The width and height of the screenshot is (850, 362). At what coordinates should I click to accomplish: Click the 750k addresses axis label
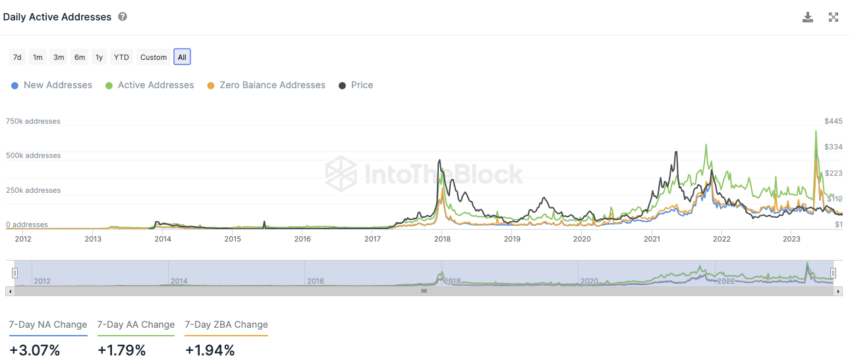tap(33, 121)
